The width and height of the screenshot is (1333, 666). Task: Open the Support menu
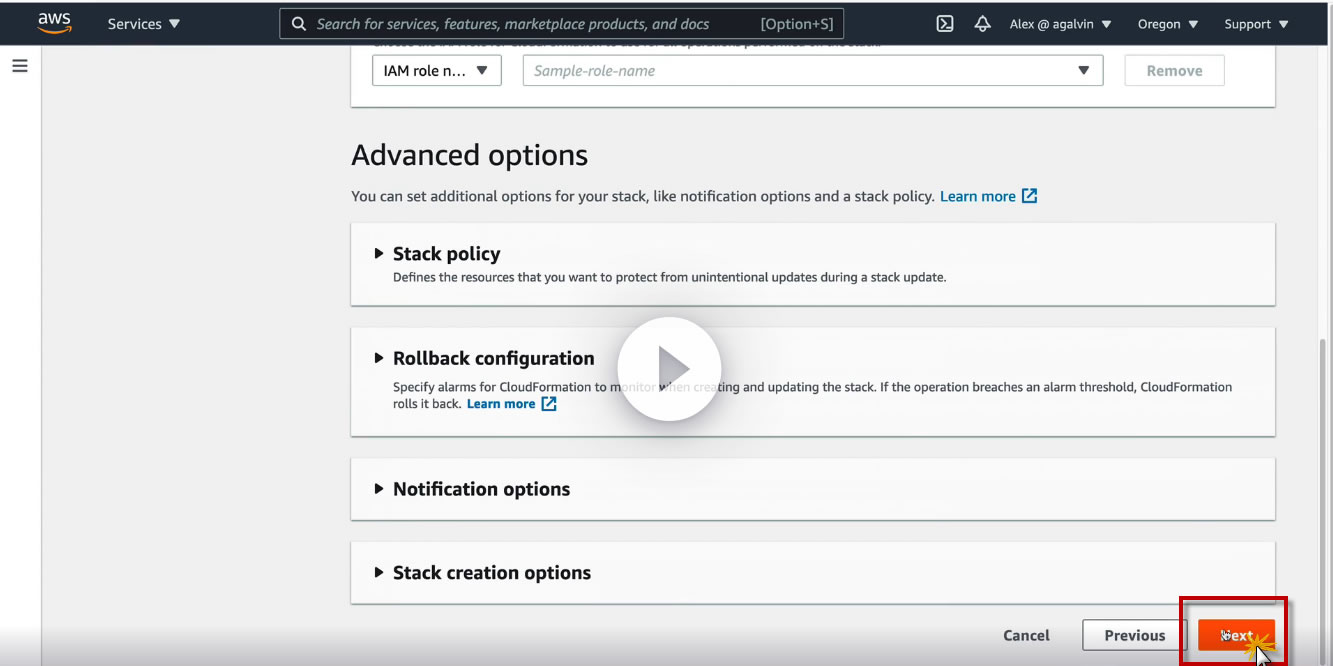[x=1256, y=24]
